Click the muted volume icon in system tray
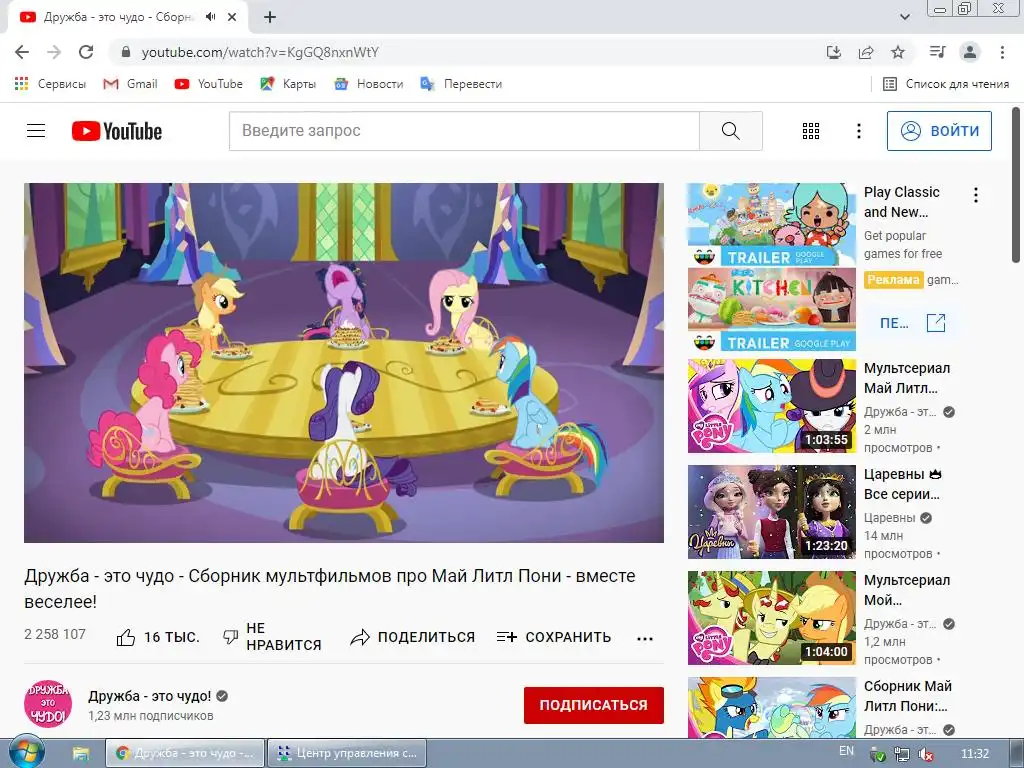Image resolution: width=1024 pixels, height=768 pixels. 925,754
